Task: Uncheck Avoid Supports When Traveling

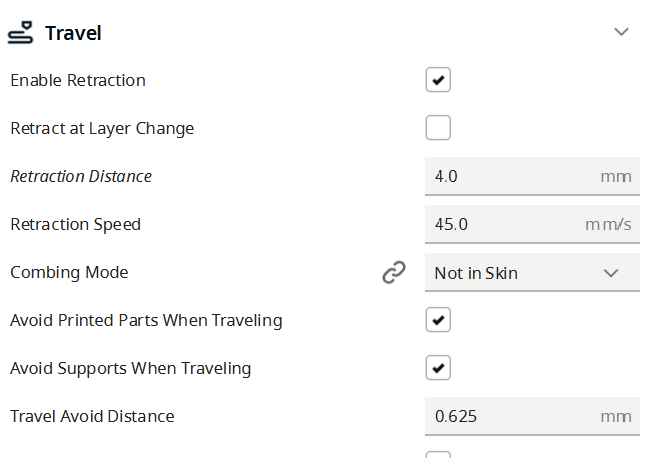Action: pyautogui.click(x=438, y=368)
